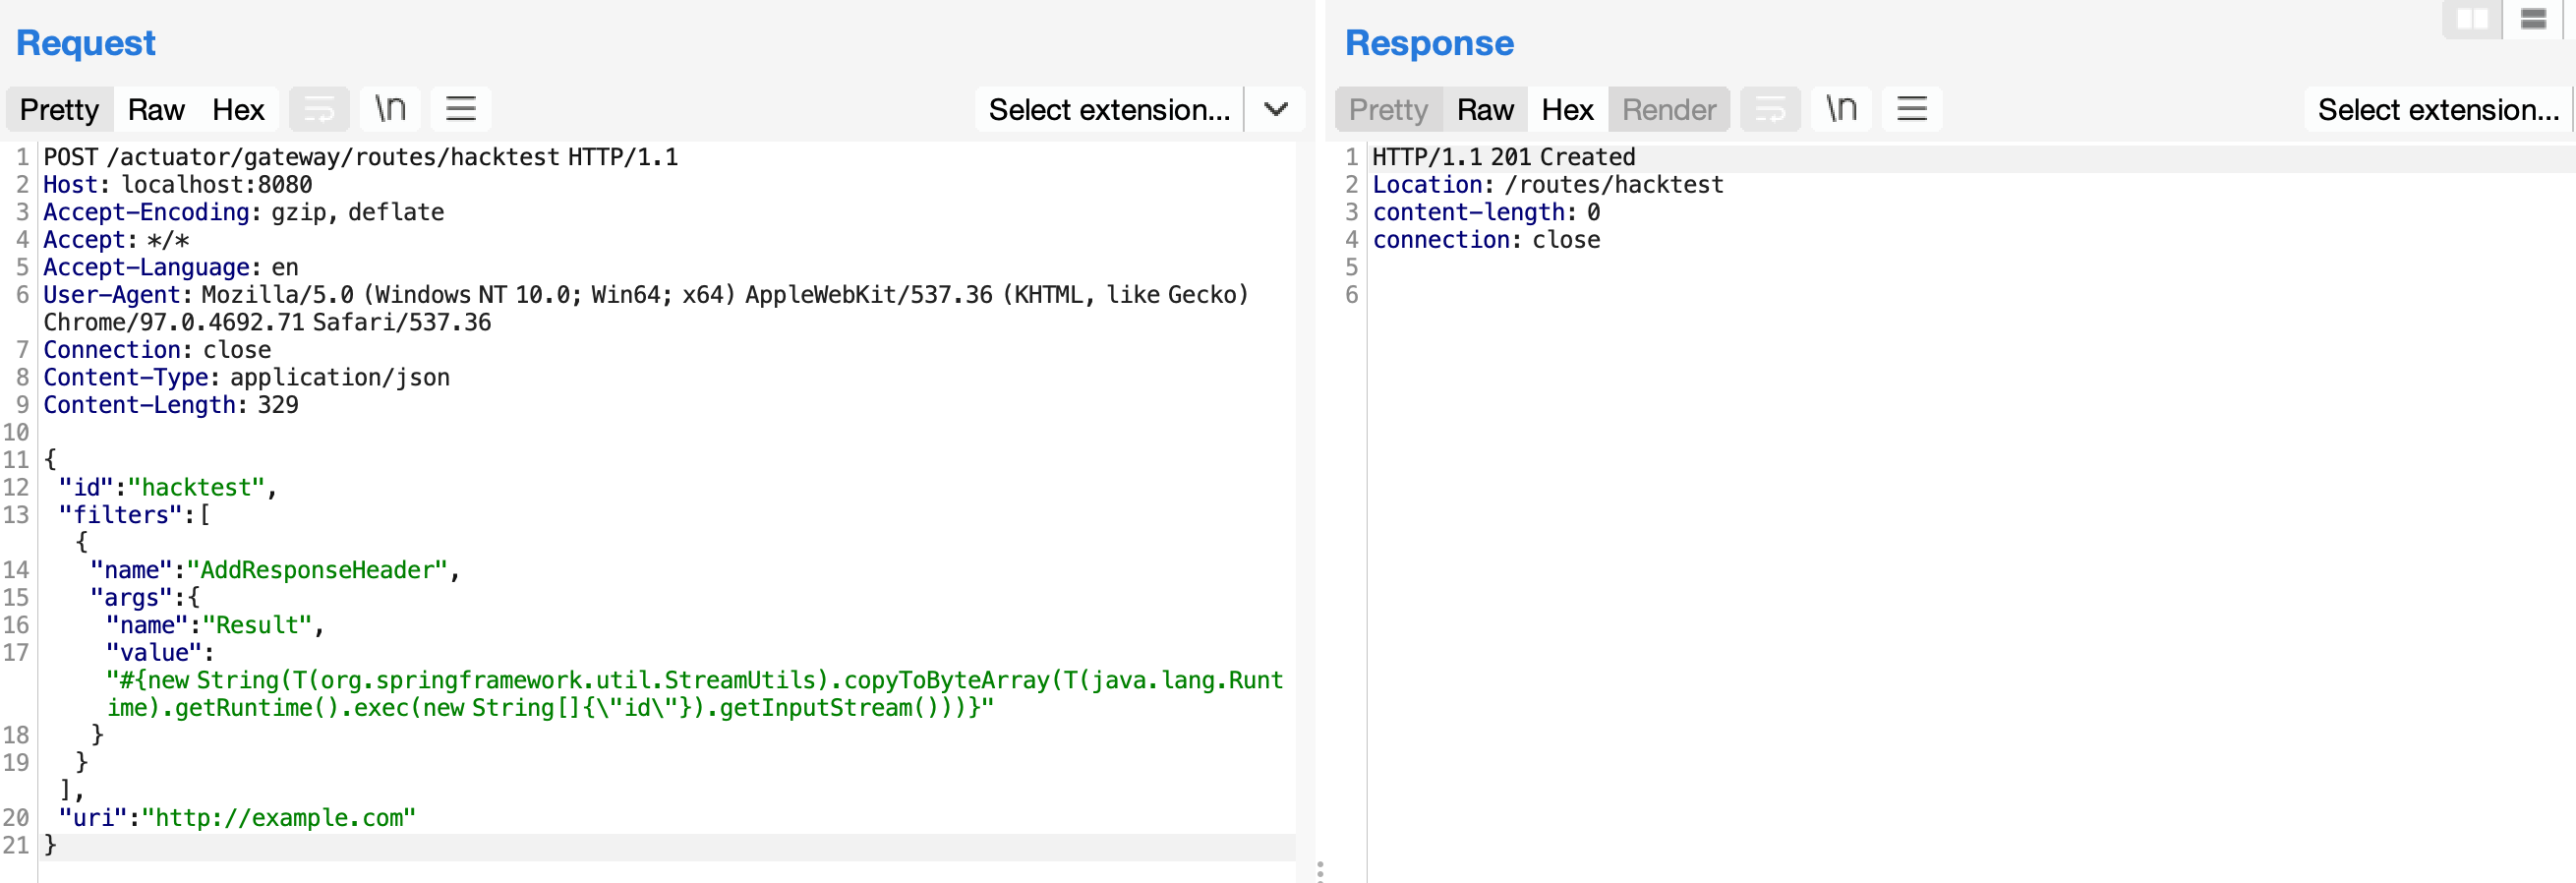The width and height of the screenshot is (2576, 883).
Task: Click the 'Host: localhost:8080' header line
Action: pyautogui.click(x=178, y=185)
